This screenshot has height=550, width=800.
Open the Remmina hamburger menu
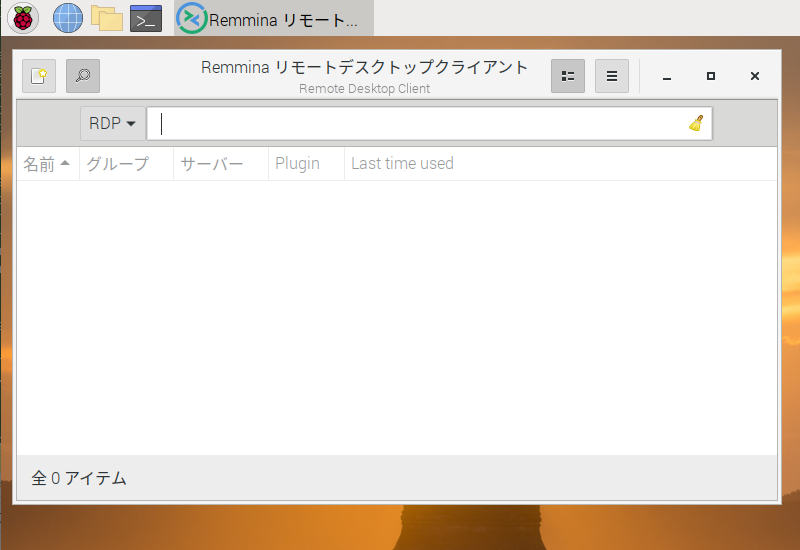coord(612,76)
